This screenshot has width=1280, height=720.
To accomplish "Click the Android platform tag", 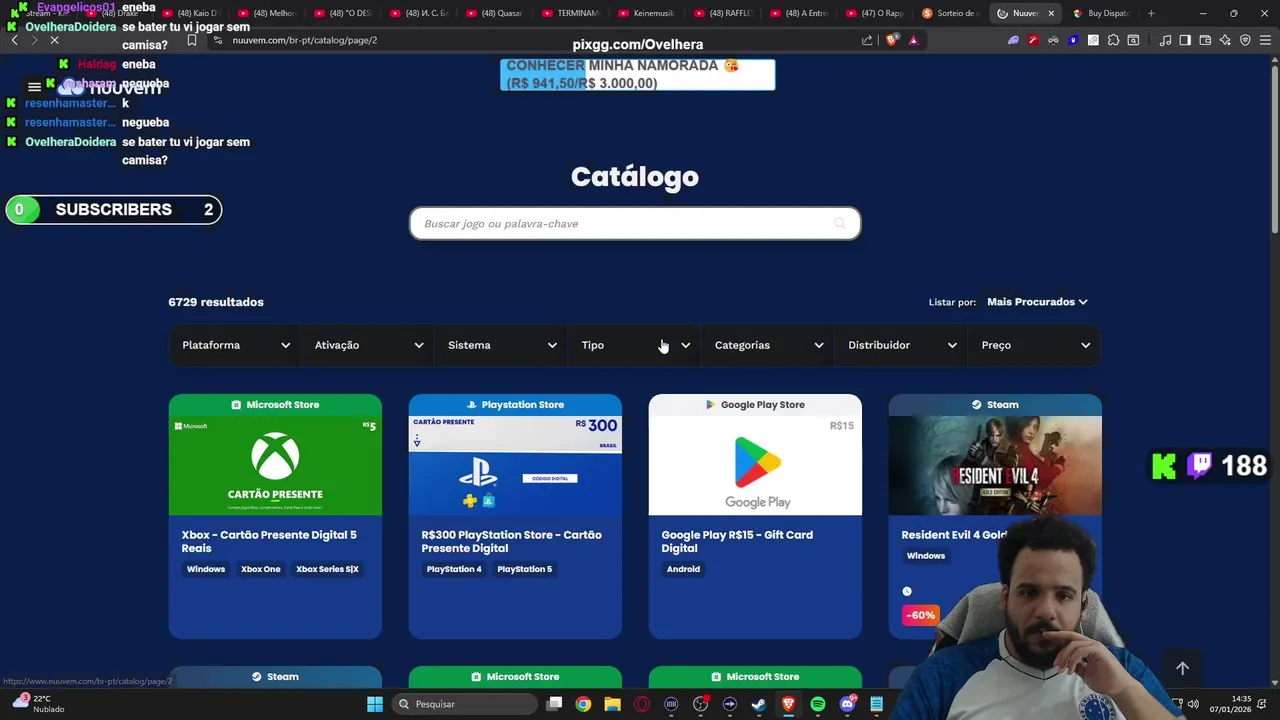I will pos(683,569).
